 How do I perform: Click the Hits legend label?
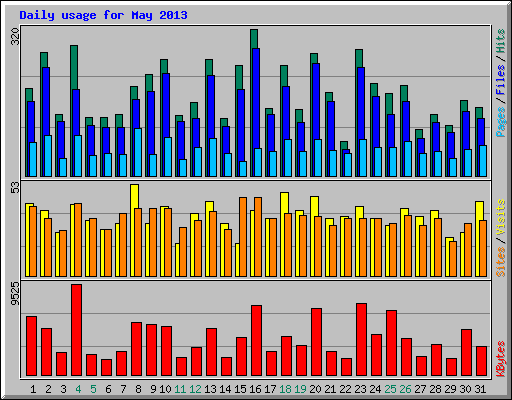tap(501, 41)
